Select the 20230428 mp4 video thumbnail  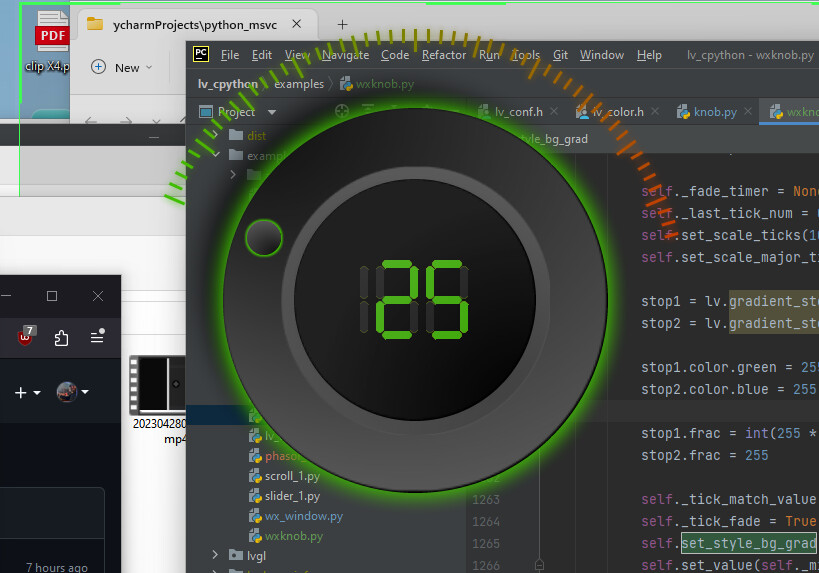tap(158, 400)
